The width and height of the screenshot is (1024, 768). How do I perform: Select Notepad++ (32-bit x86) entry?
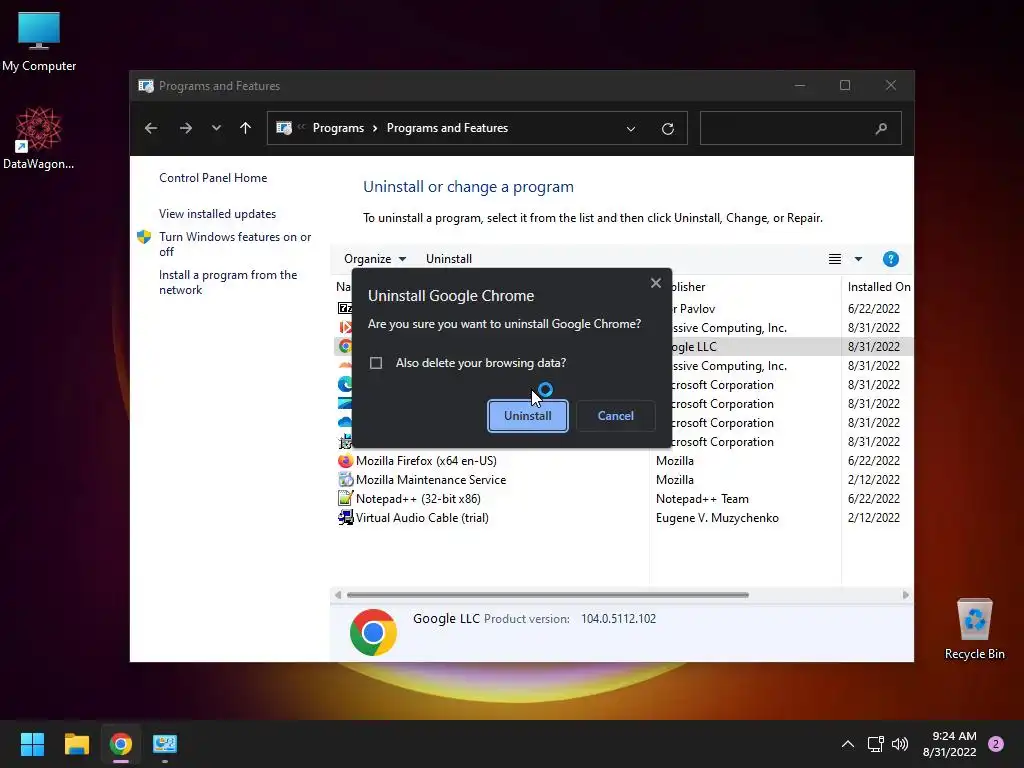point(418,499)
